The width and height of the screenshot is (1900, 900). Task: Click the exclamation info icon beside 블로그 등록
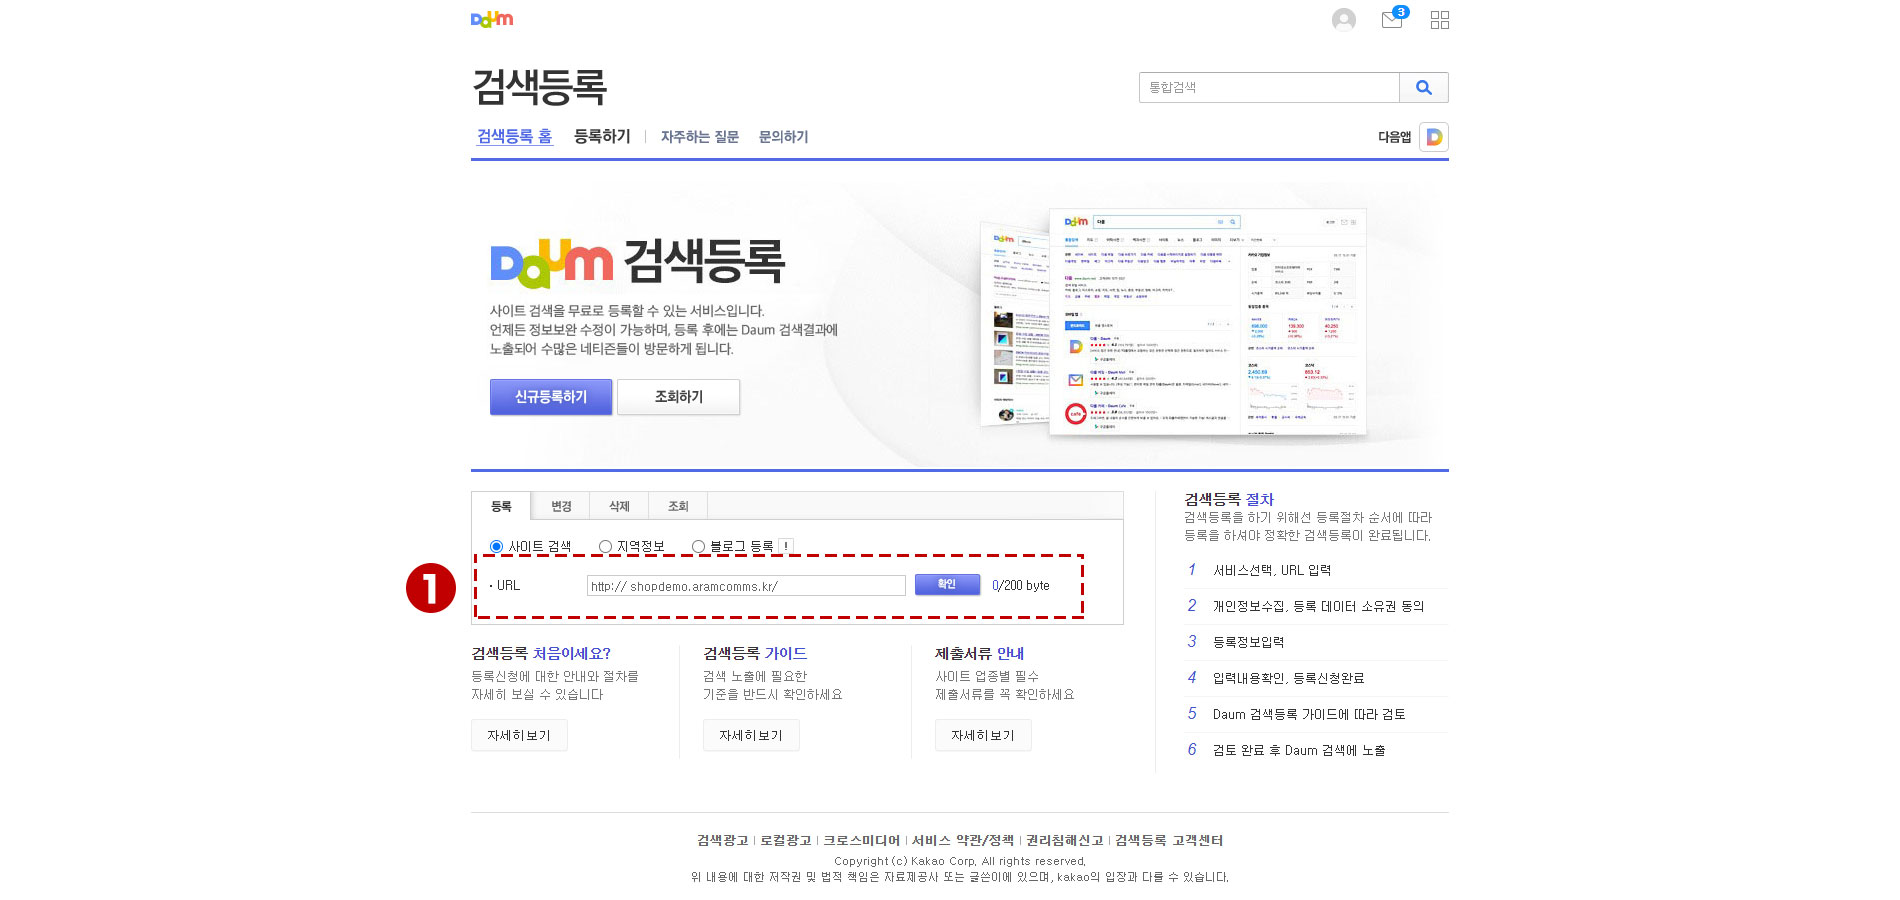pyautogui.click(x=787, y=546)
